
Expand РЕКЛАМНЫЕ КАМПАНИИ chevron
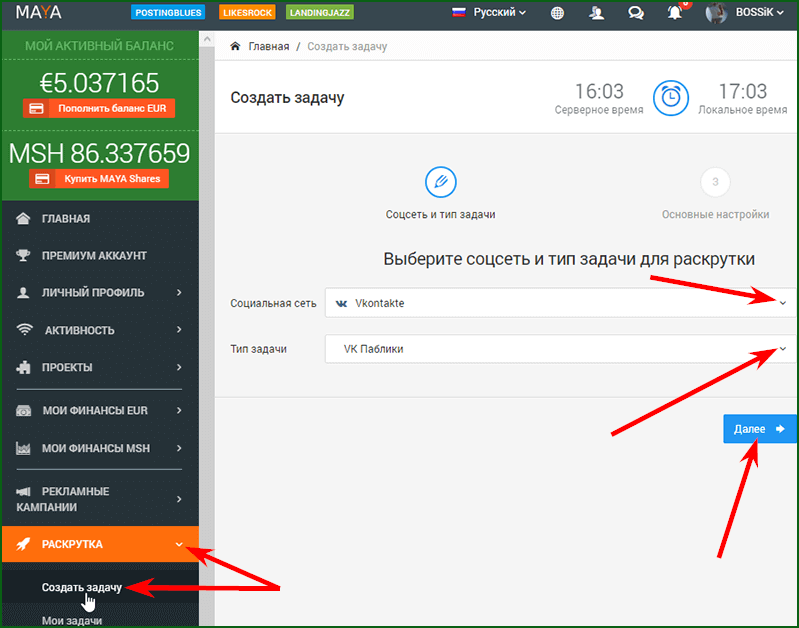pos(179,499)
